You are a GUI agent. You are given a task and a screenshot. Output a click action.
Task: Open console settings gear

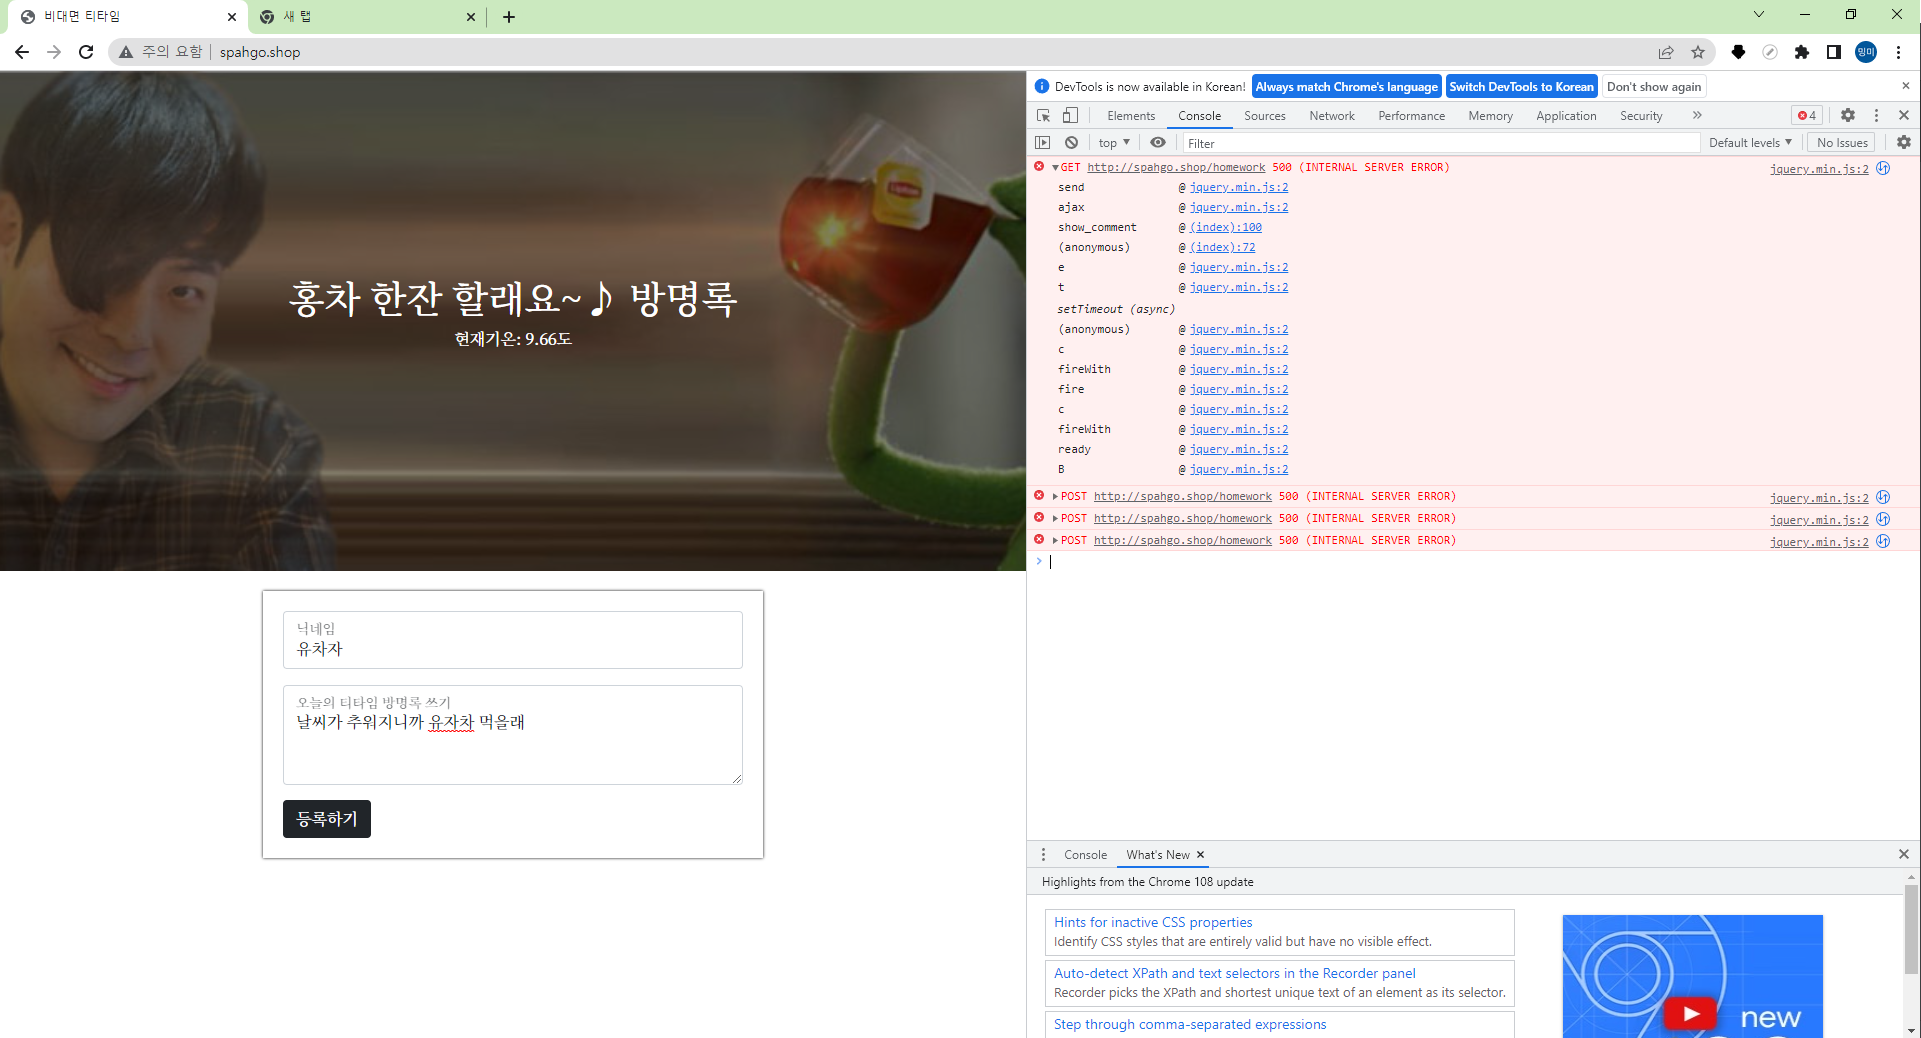tap(1904, 143)
